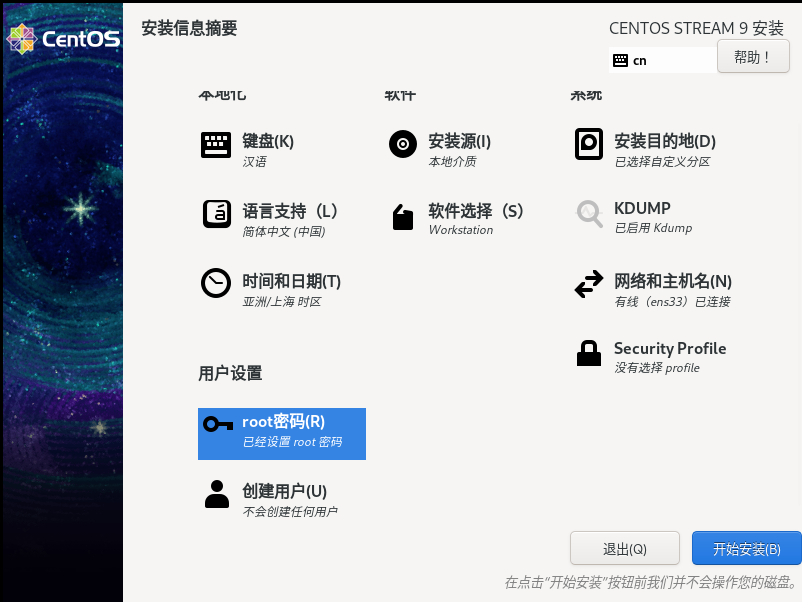Open the KDUMP label
This screenshot has height=602, width=802.
[642, 208]
